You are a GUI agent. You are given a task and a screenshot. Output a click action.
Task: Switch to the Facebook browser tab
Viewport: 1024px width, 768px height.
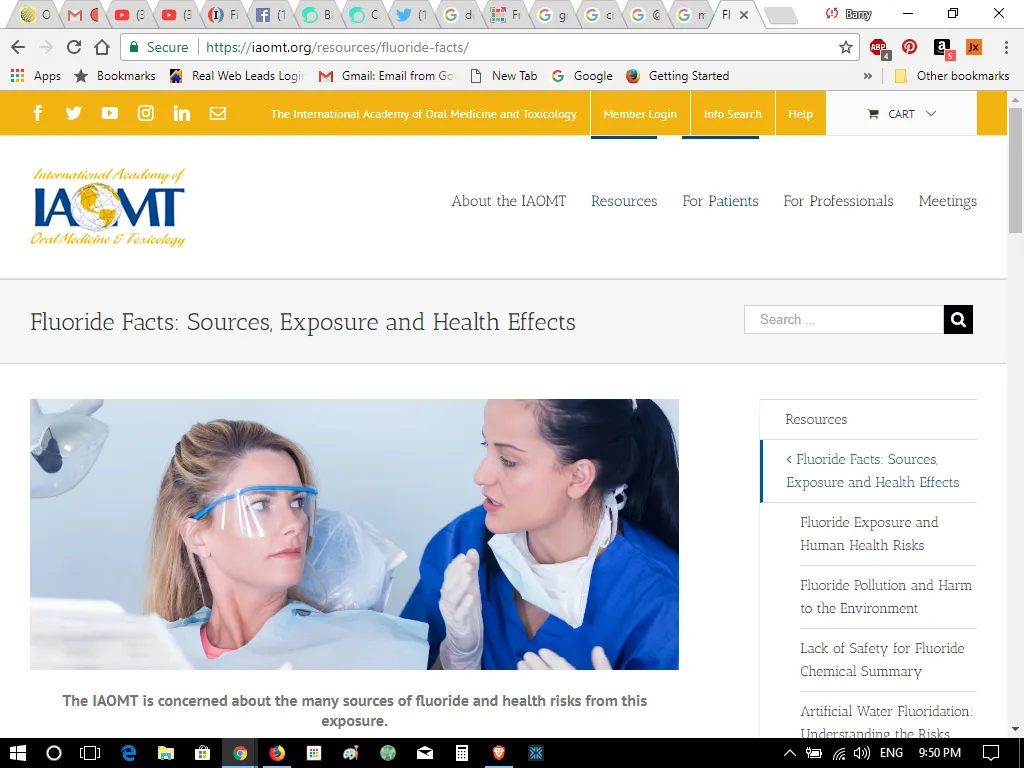[x=270, y=14]
